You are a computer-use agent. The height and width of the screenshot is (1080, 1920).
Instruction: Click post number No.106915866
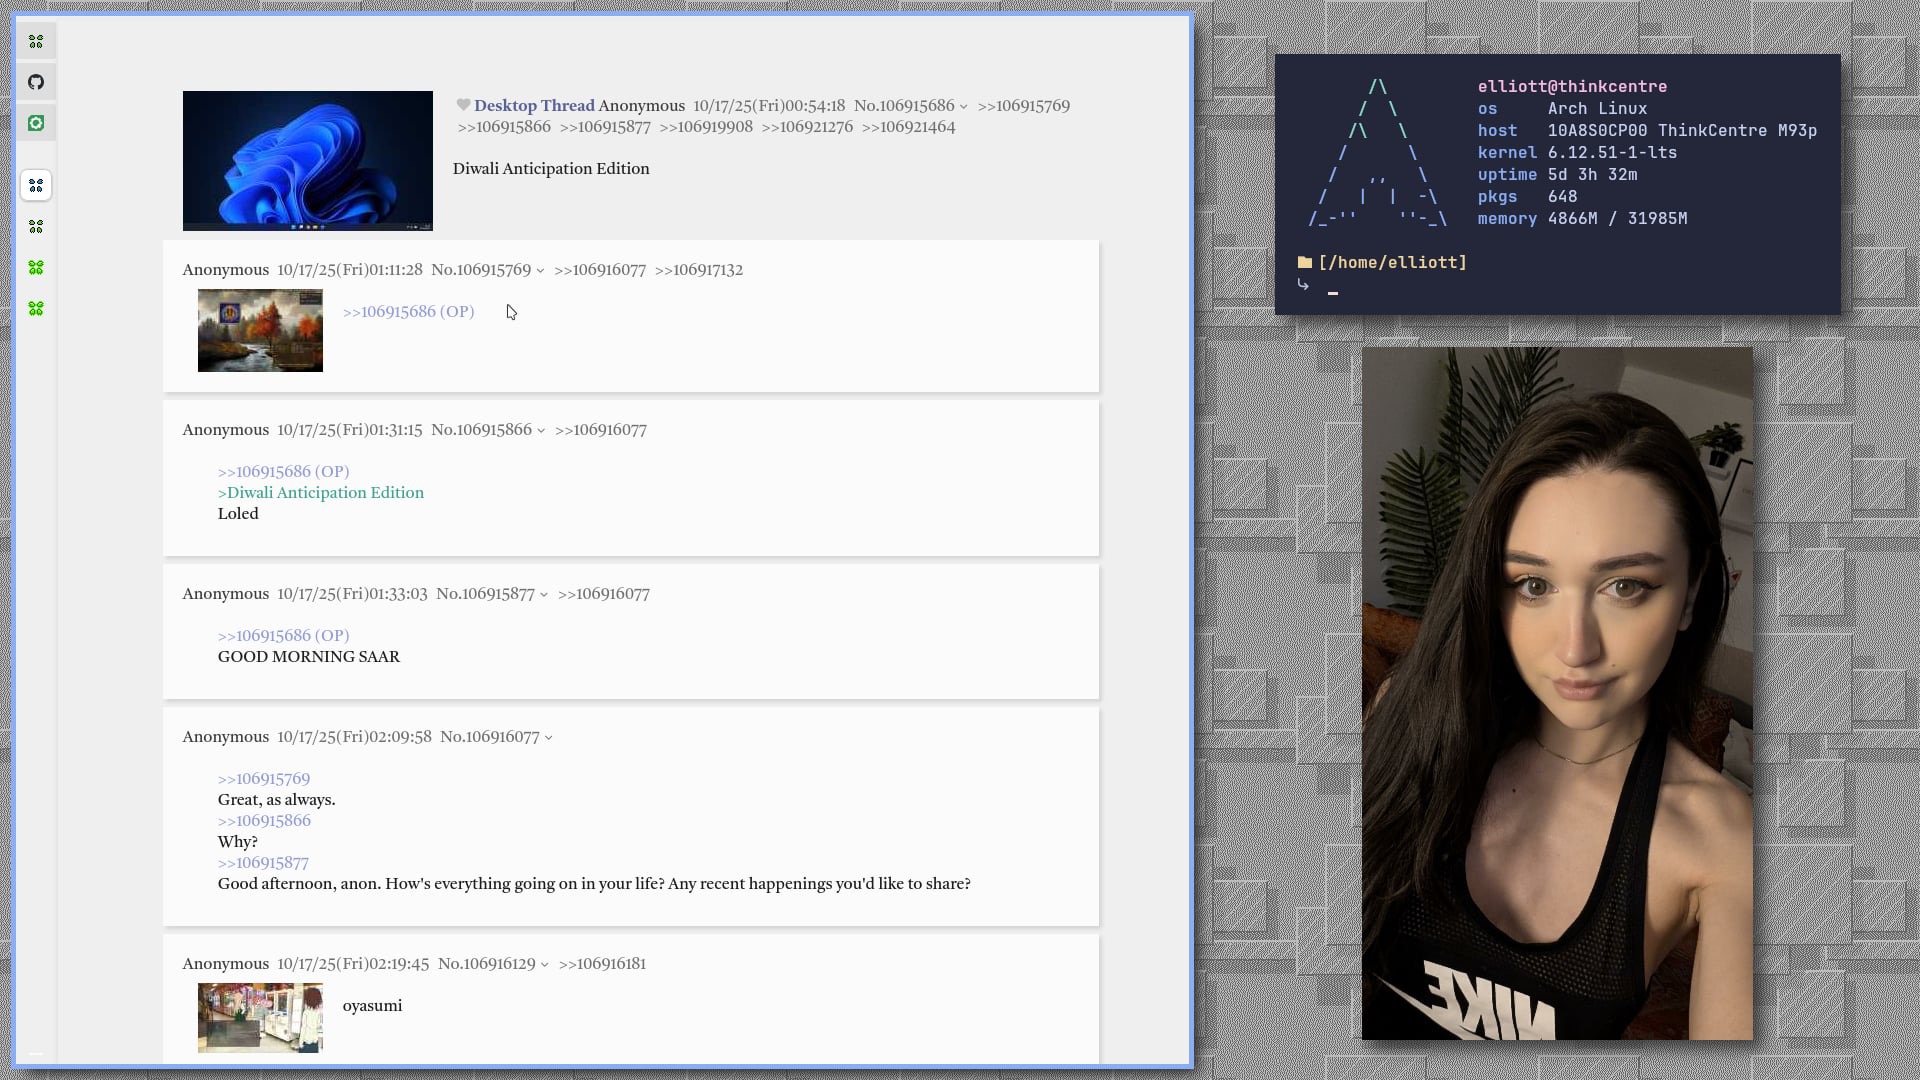coord(481,430)
